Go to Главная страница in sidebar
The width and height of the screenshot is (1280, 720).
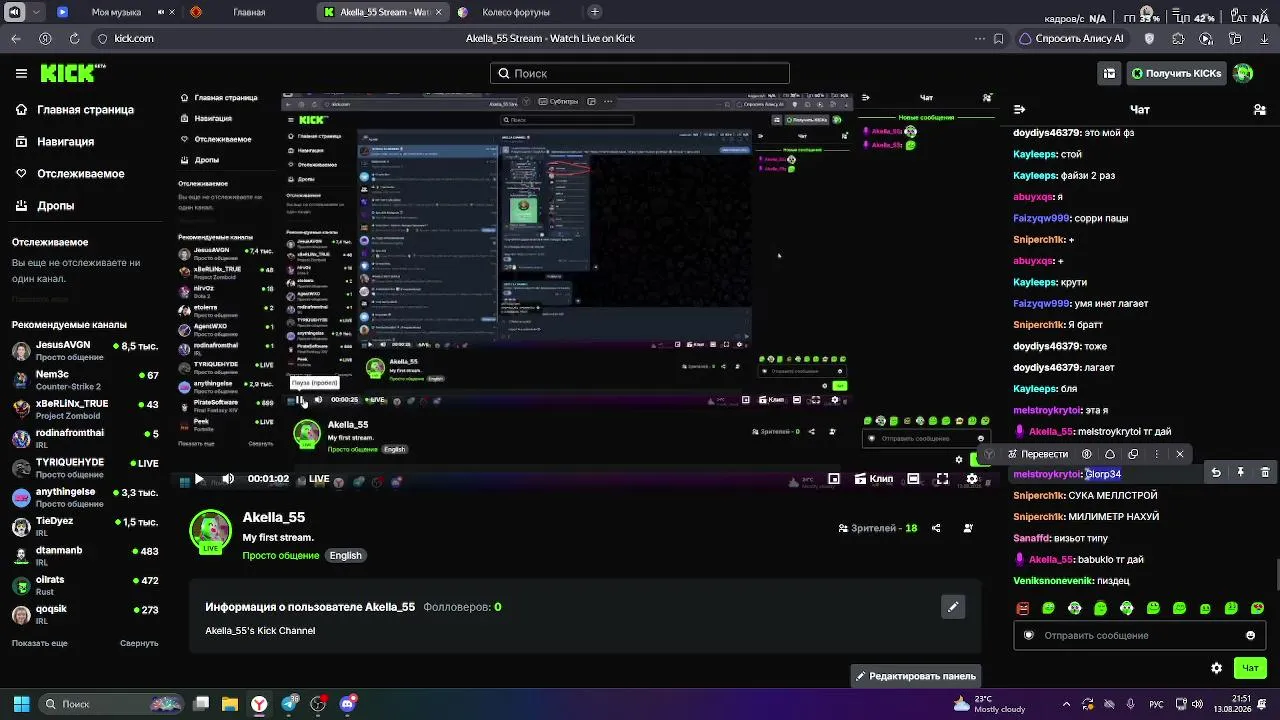click(75, 110)
